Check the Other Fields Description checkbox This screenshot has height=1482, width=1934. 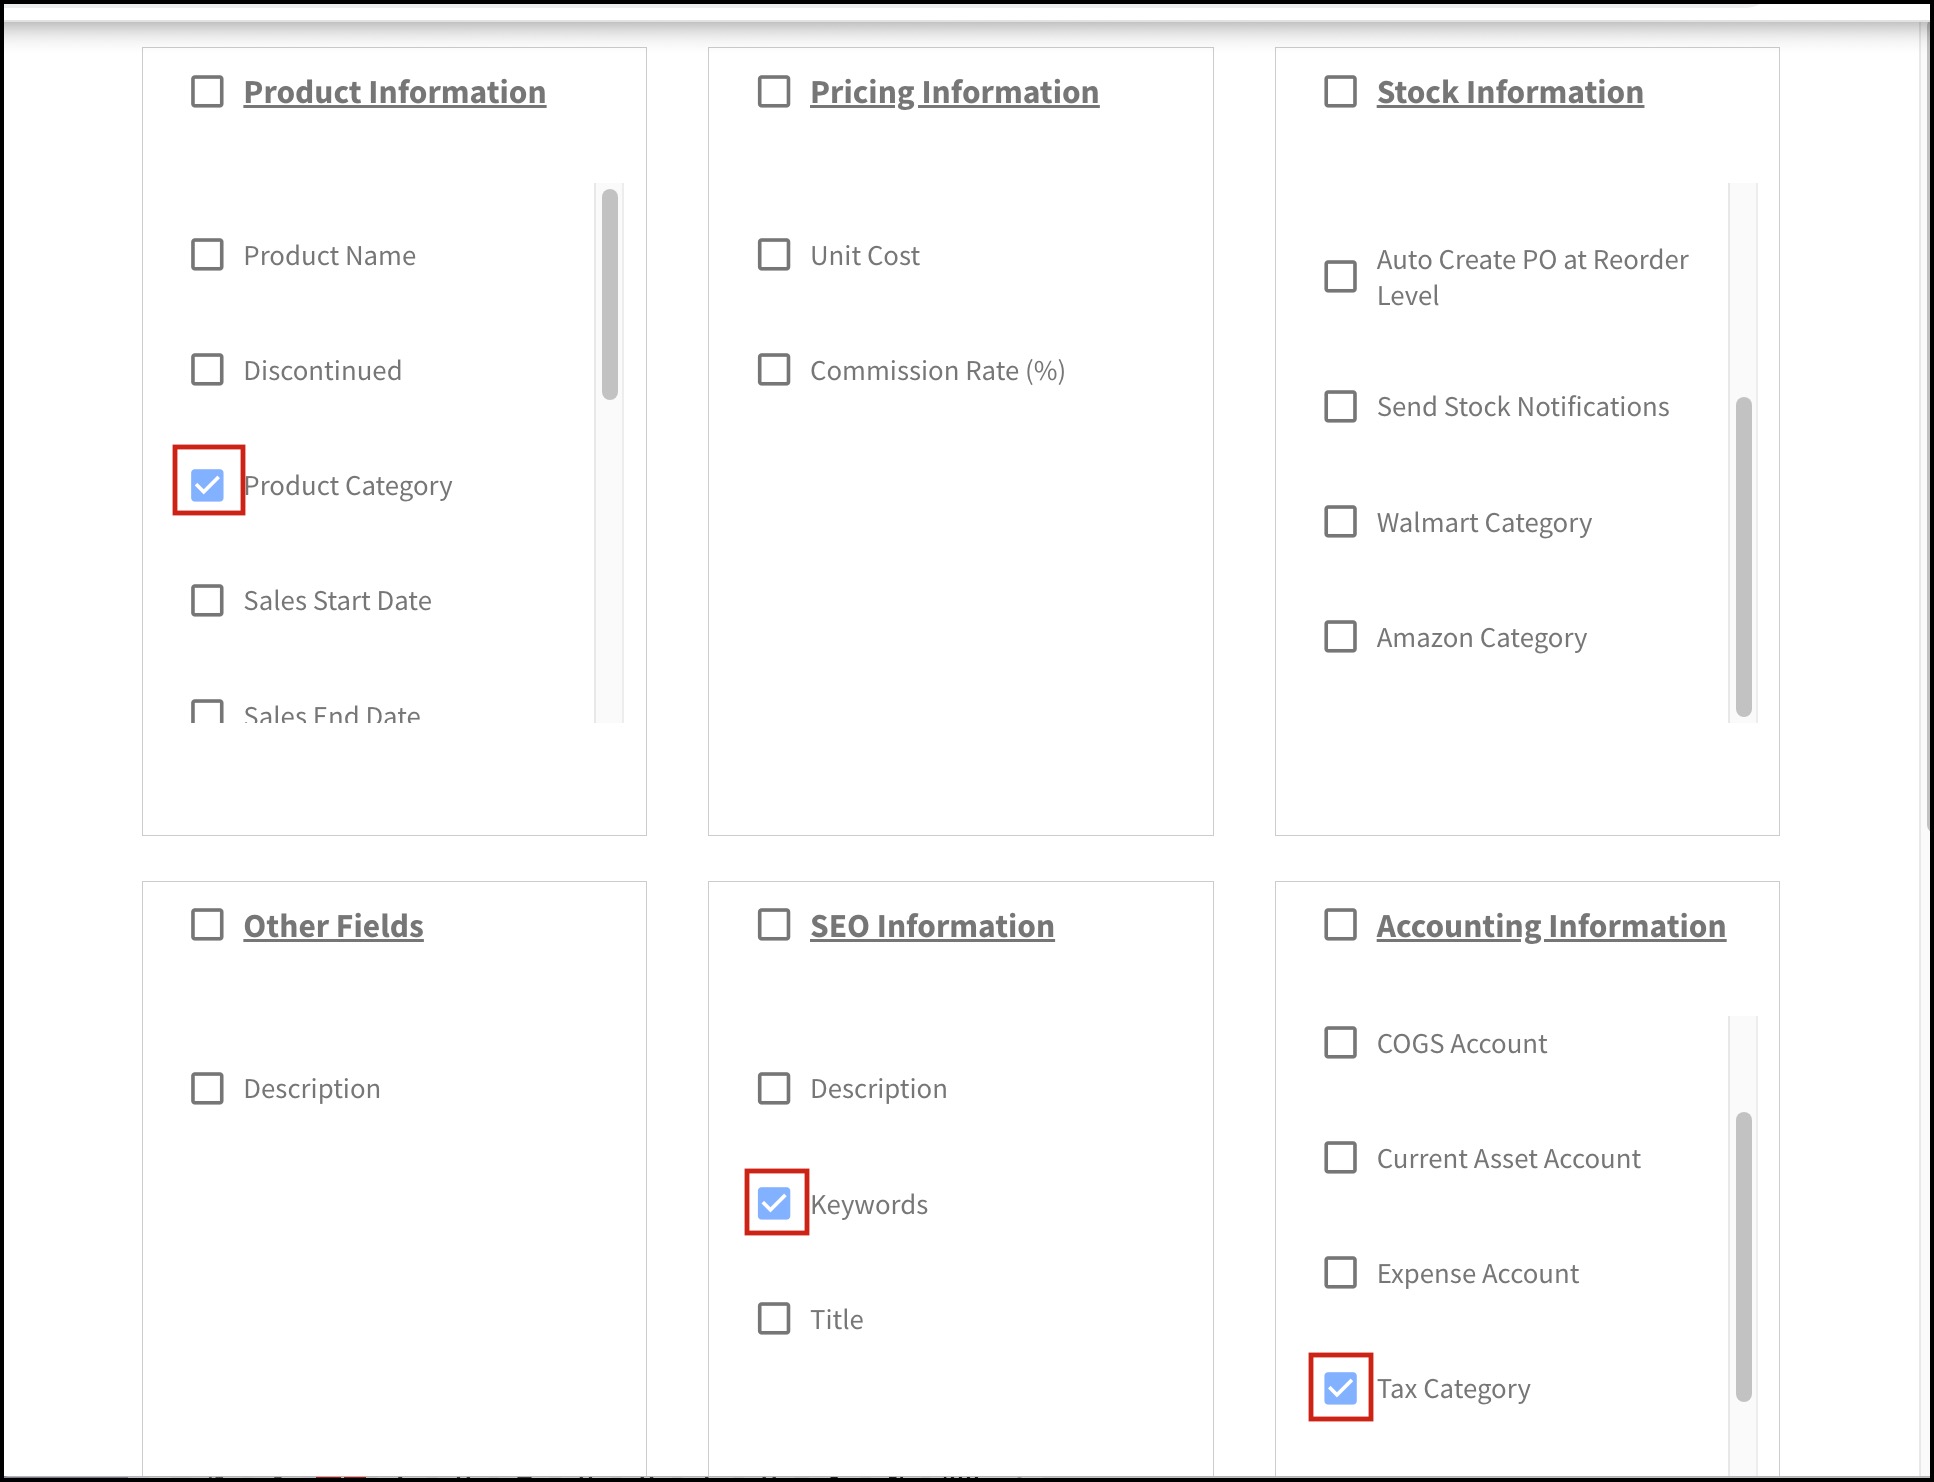207,1088
